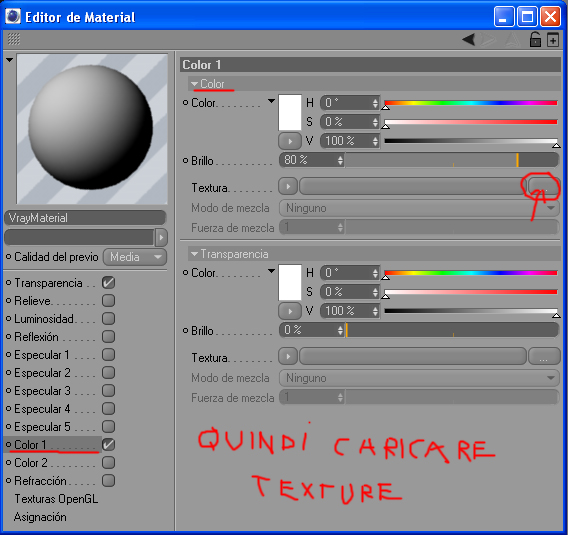Viewport: 568px width, 535px height.
Task: Click the value slider in Color section
Action: 471,141
